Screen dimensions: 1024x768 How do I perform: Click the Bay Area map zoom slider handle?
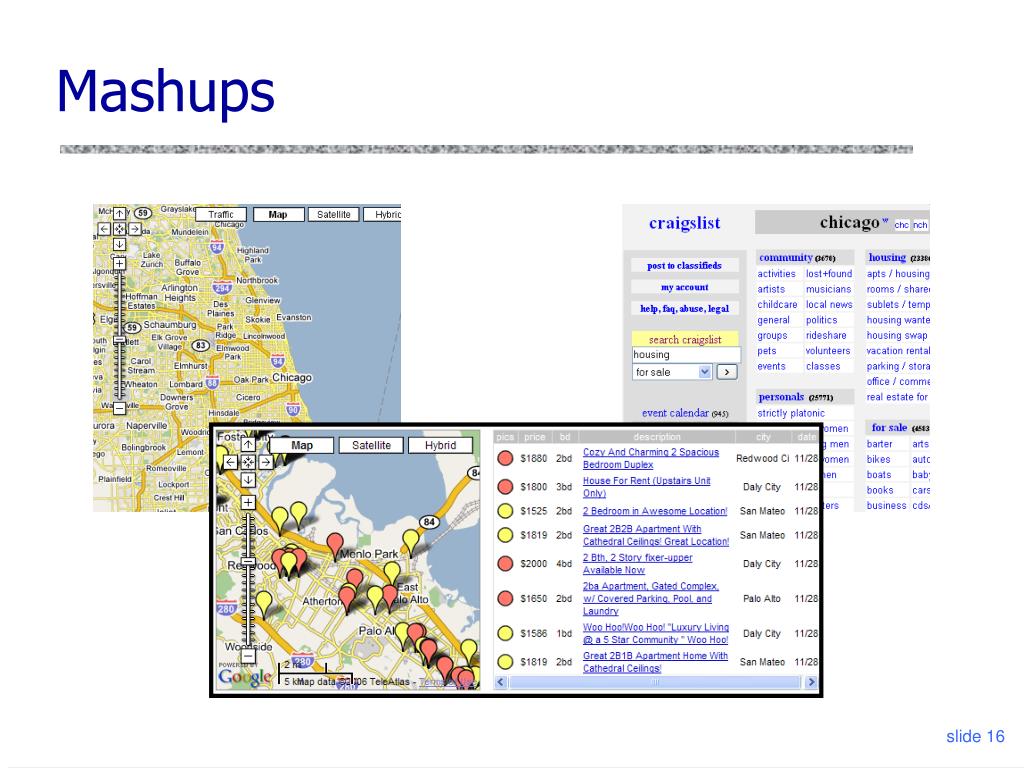click(248, 561)
